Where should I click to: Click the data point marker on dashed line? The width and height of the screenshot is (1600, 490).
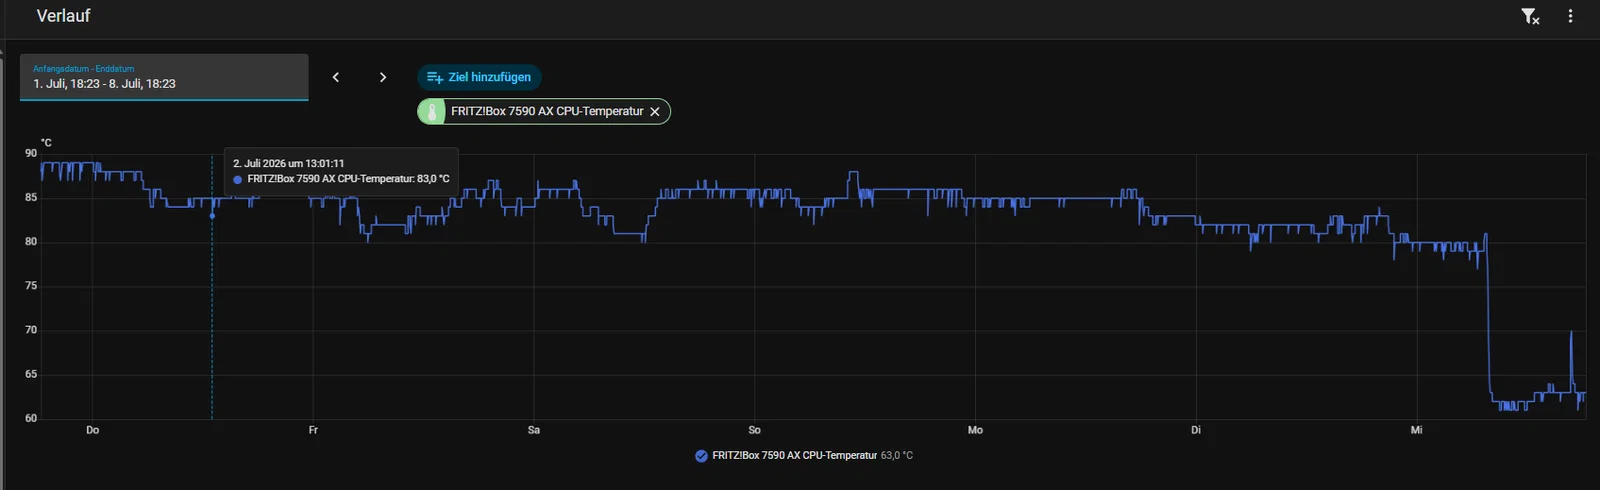click(x=212, y=216)
